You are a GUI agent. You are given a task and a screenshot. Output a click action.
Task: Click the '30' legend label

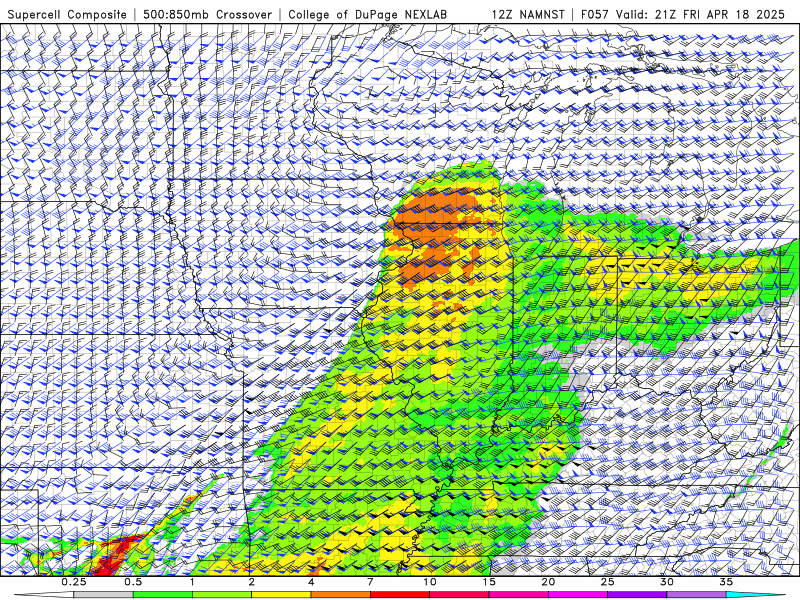667,582
